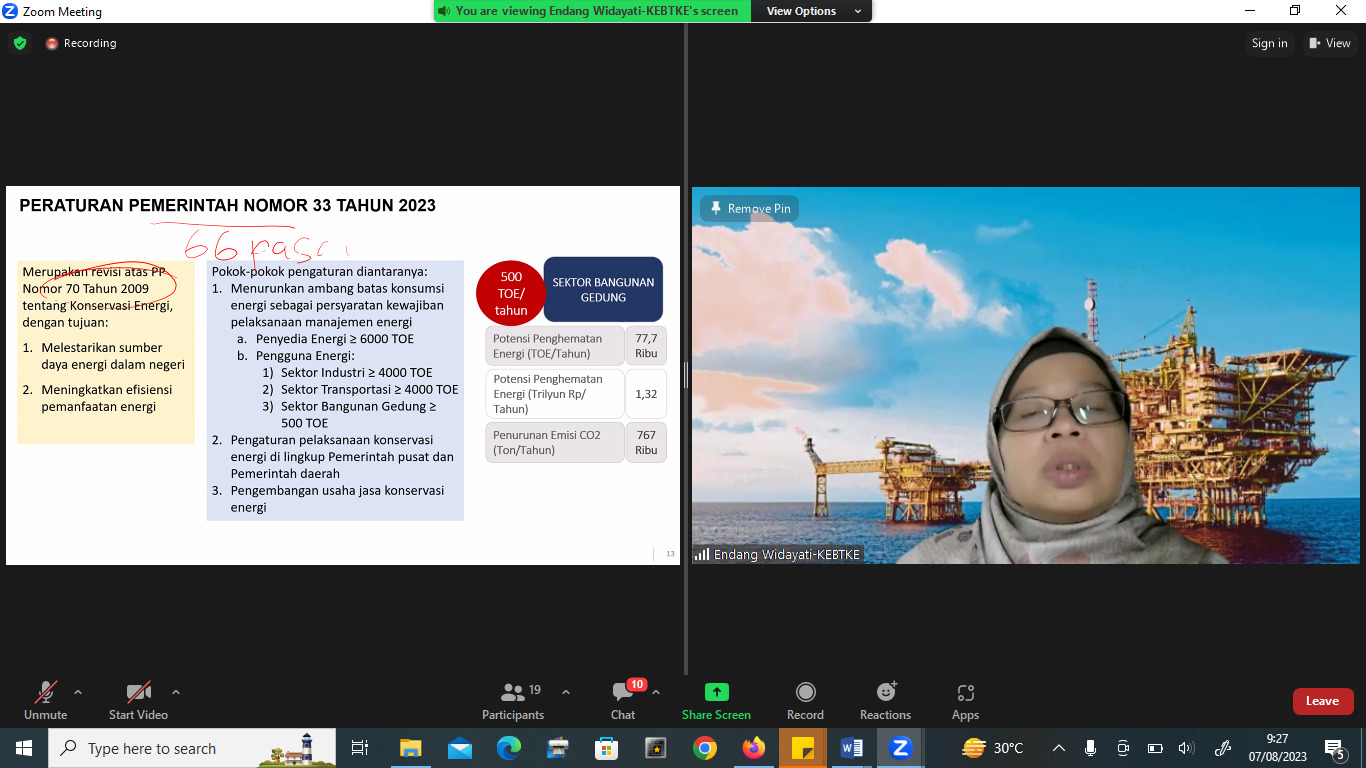This screenshot has width=1366, height=768.
Task: Open the Zoom Apps panel
Action: click(x=965, y=700)
